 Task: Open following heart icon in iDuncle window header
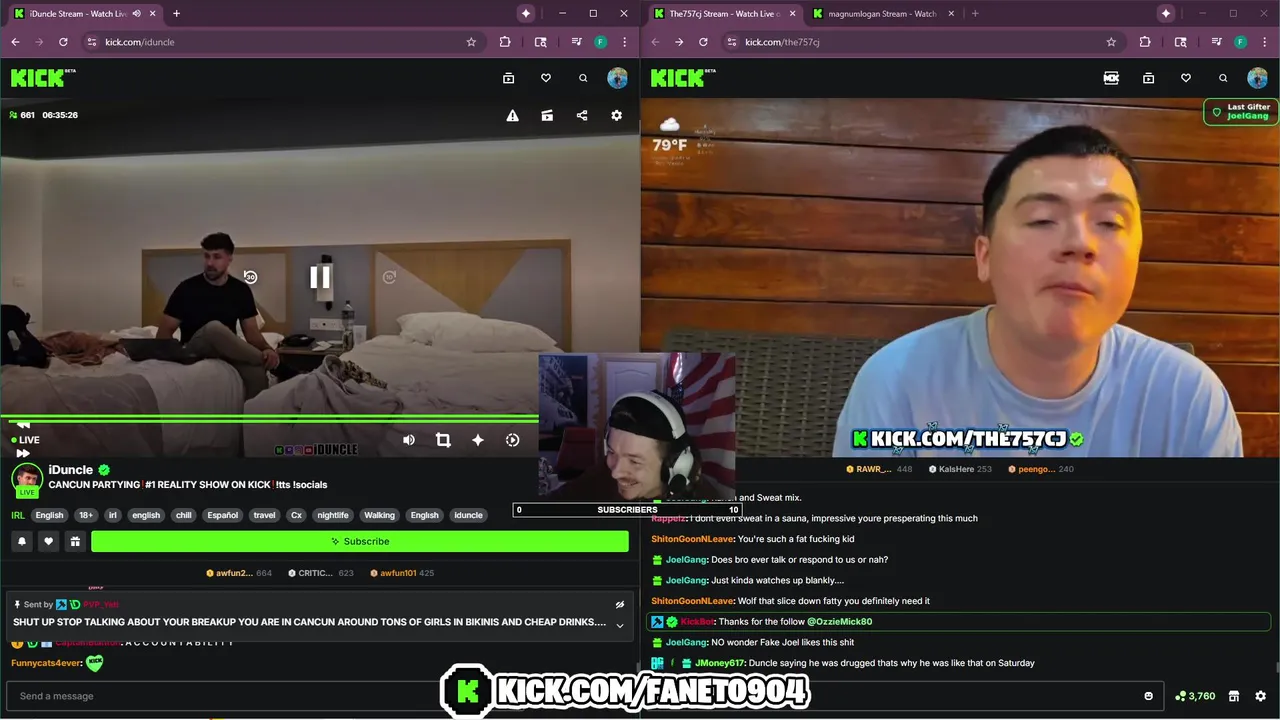(x=546, y=78)
